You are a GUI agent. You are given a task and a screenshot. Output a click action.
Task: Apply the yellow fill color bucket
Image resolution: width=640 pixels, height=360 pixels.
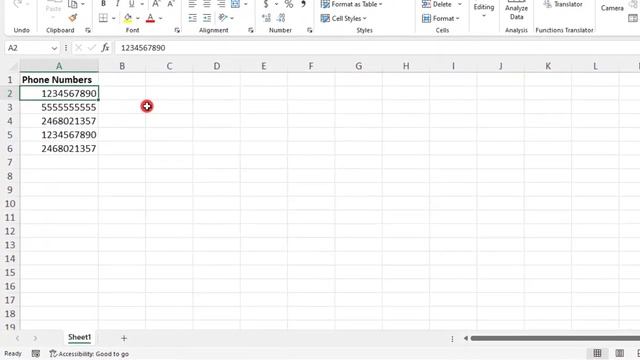click(x=128, y=18)
